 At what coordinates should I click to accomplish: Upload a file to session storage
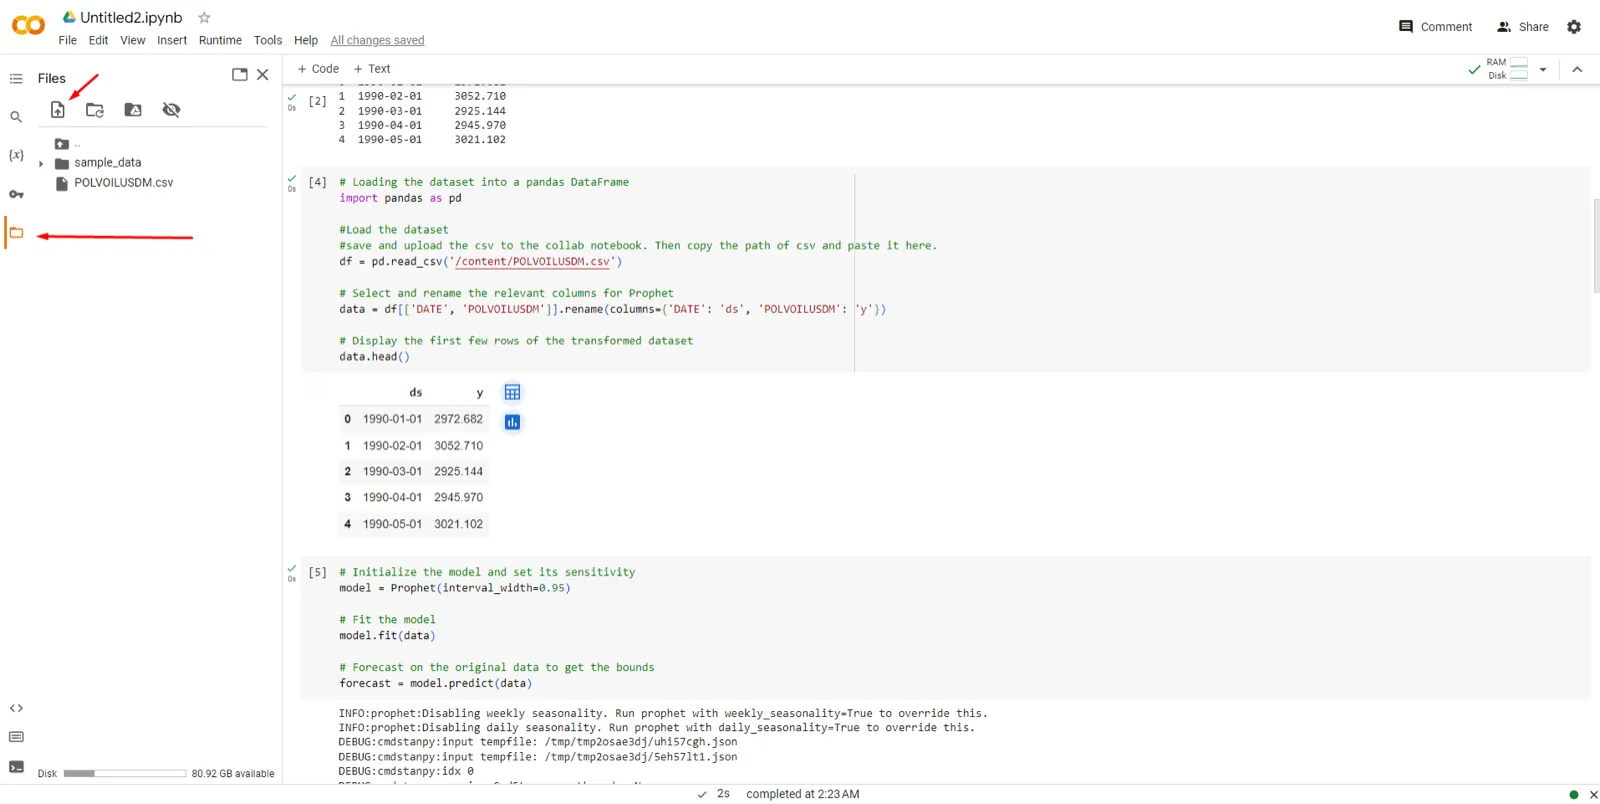[x=58, y=110]
